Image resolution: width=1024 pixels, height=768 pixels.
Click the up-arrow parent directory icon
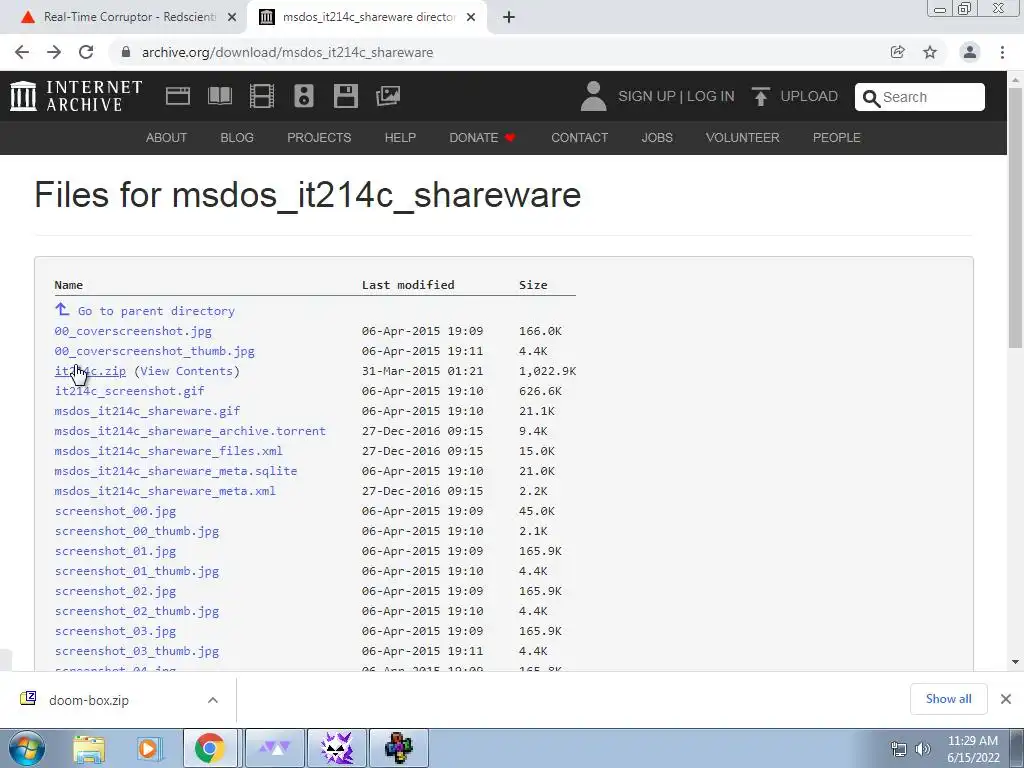click(62, 309)
